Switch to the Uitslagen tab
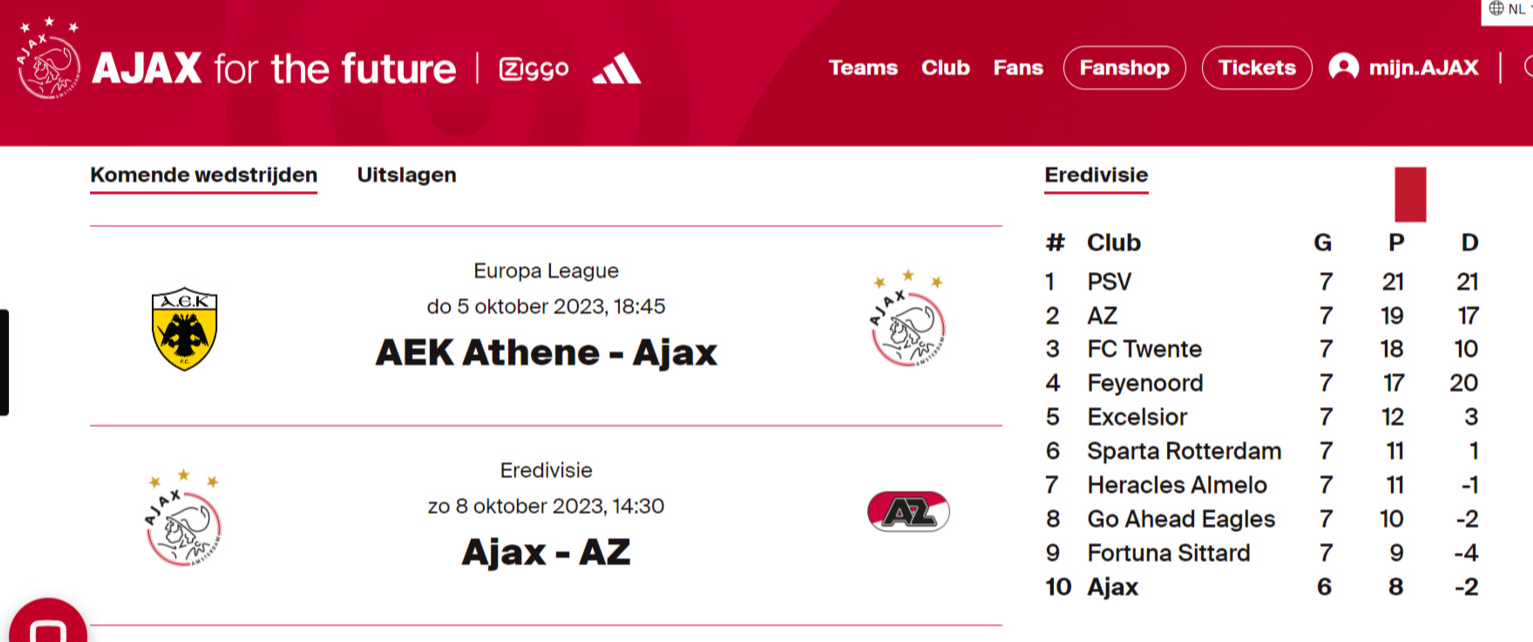Screen dimensions: 1533x642 406,175
